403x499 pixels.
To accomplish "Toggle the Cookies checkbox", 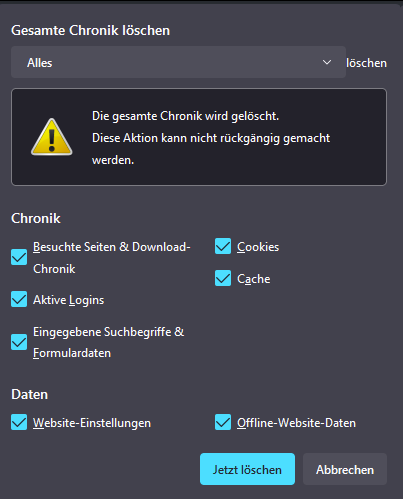I will tap(223, 246).
